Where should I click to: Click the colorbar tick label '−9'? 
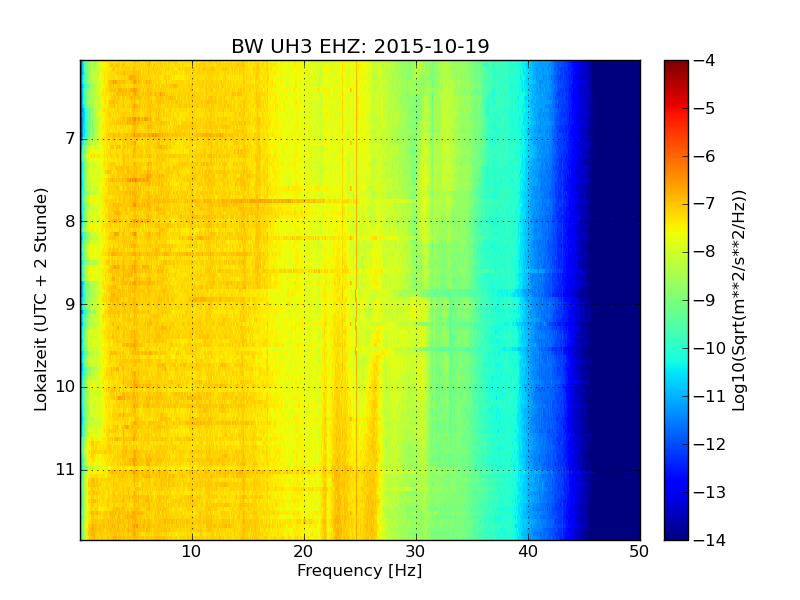705,300
